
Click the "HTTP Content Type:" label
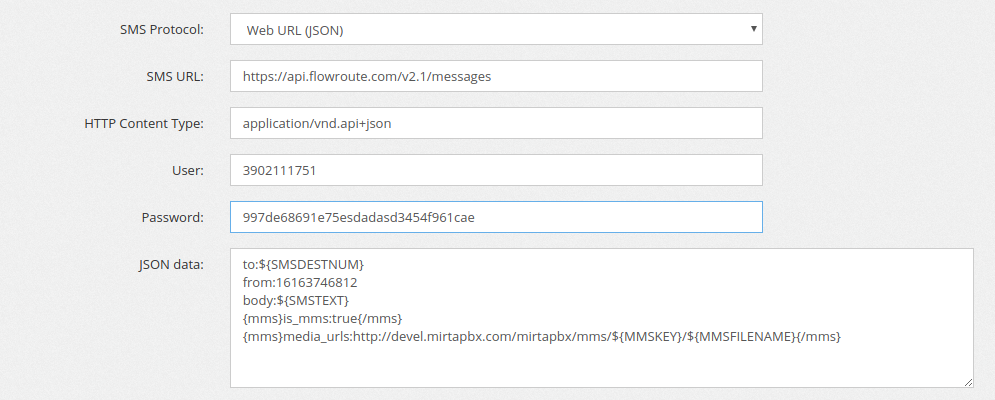tap(144, 123)
